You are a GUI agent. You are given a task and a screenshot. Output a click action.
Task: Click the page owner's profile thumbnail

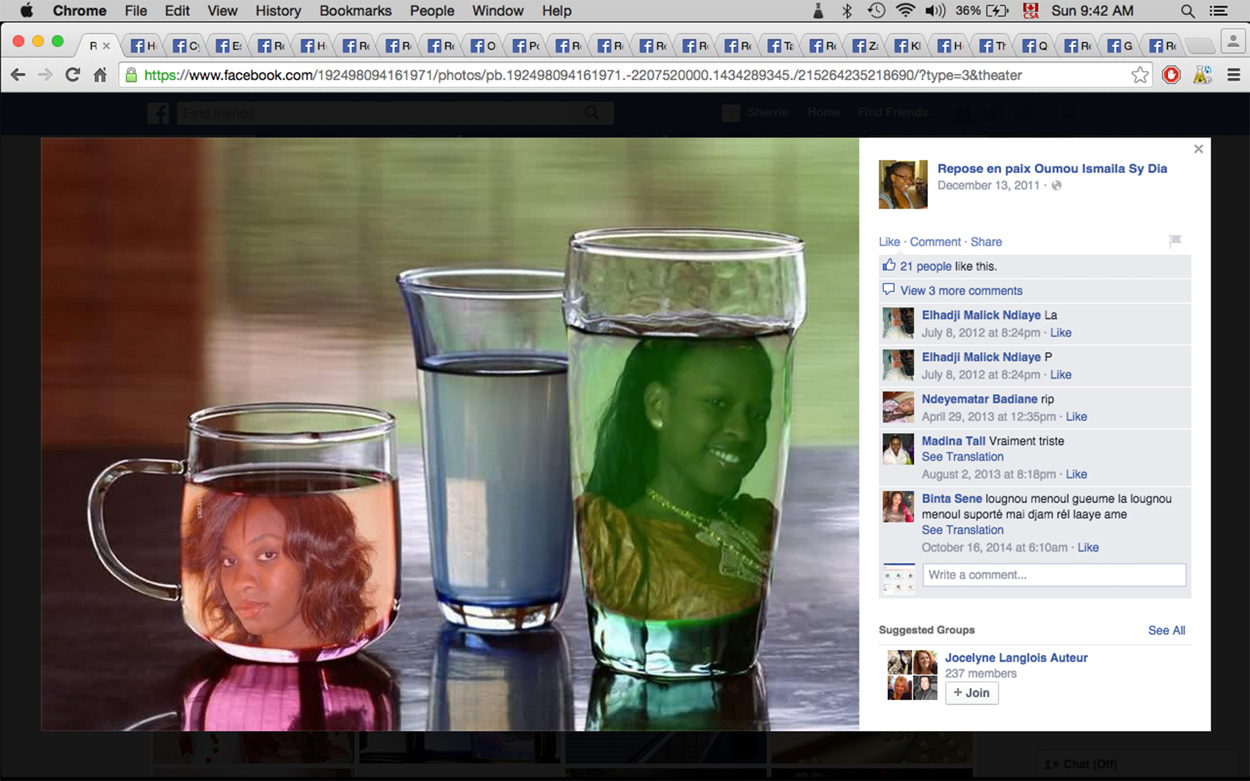(902, 184)
